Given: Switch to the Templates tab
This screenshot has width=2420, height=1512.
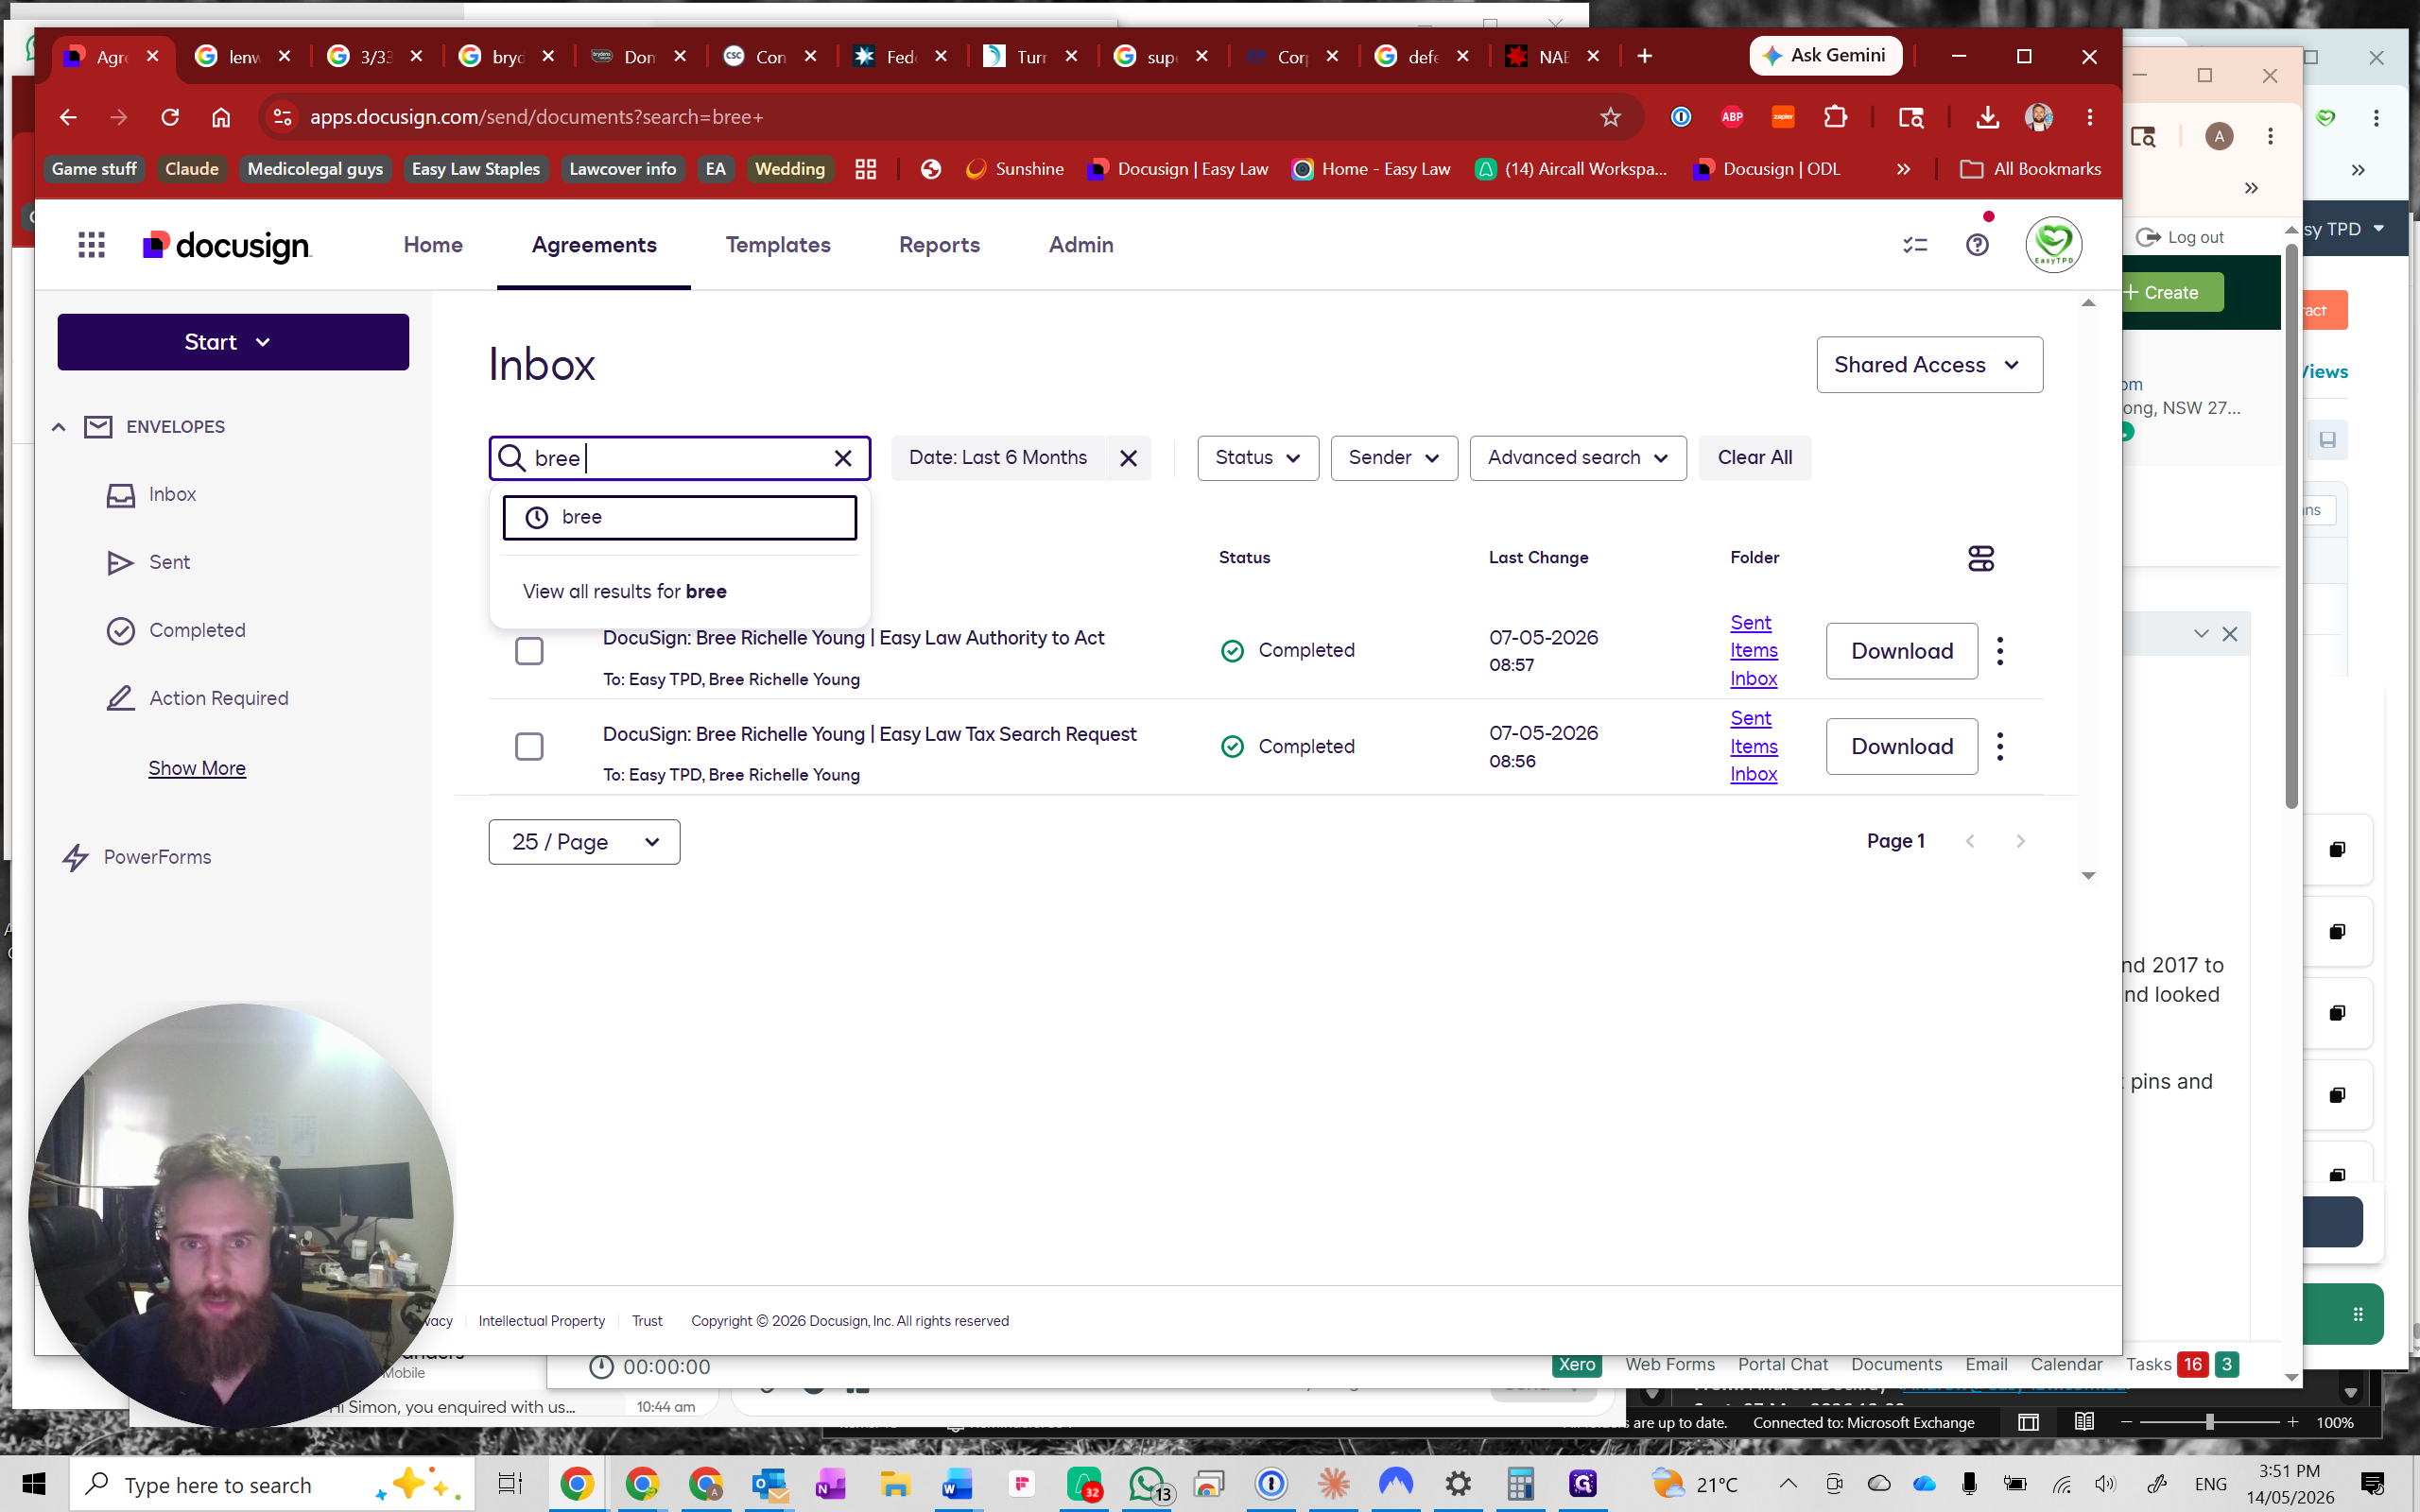Looking at the screenshot, I should click(x=778, y=245).
